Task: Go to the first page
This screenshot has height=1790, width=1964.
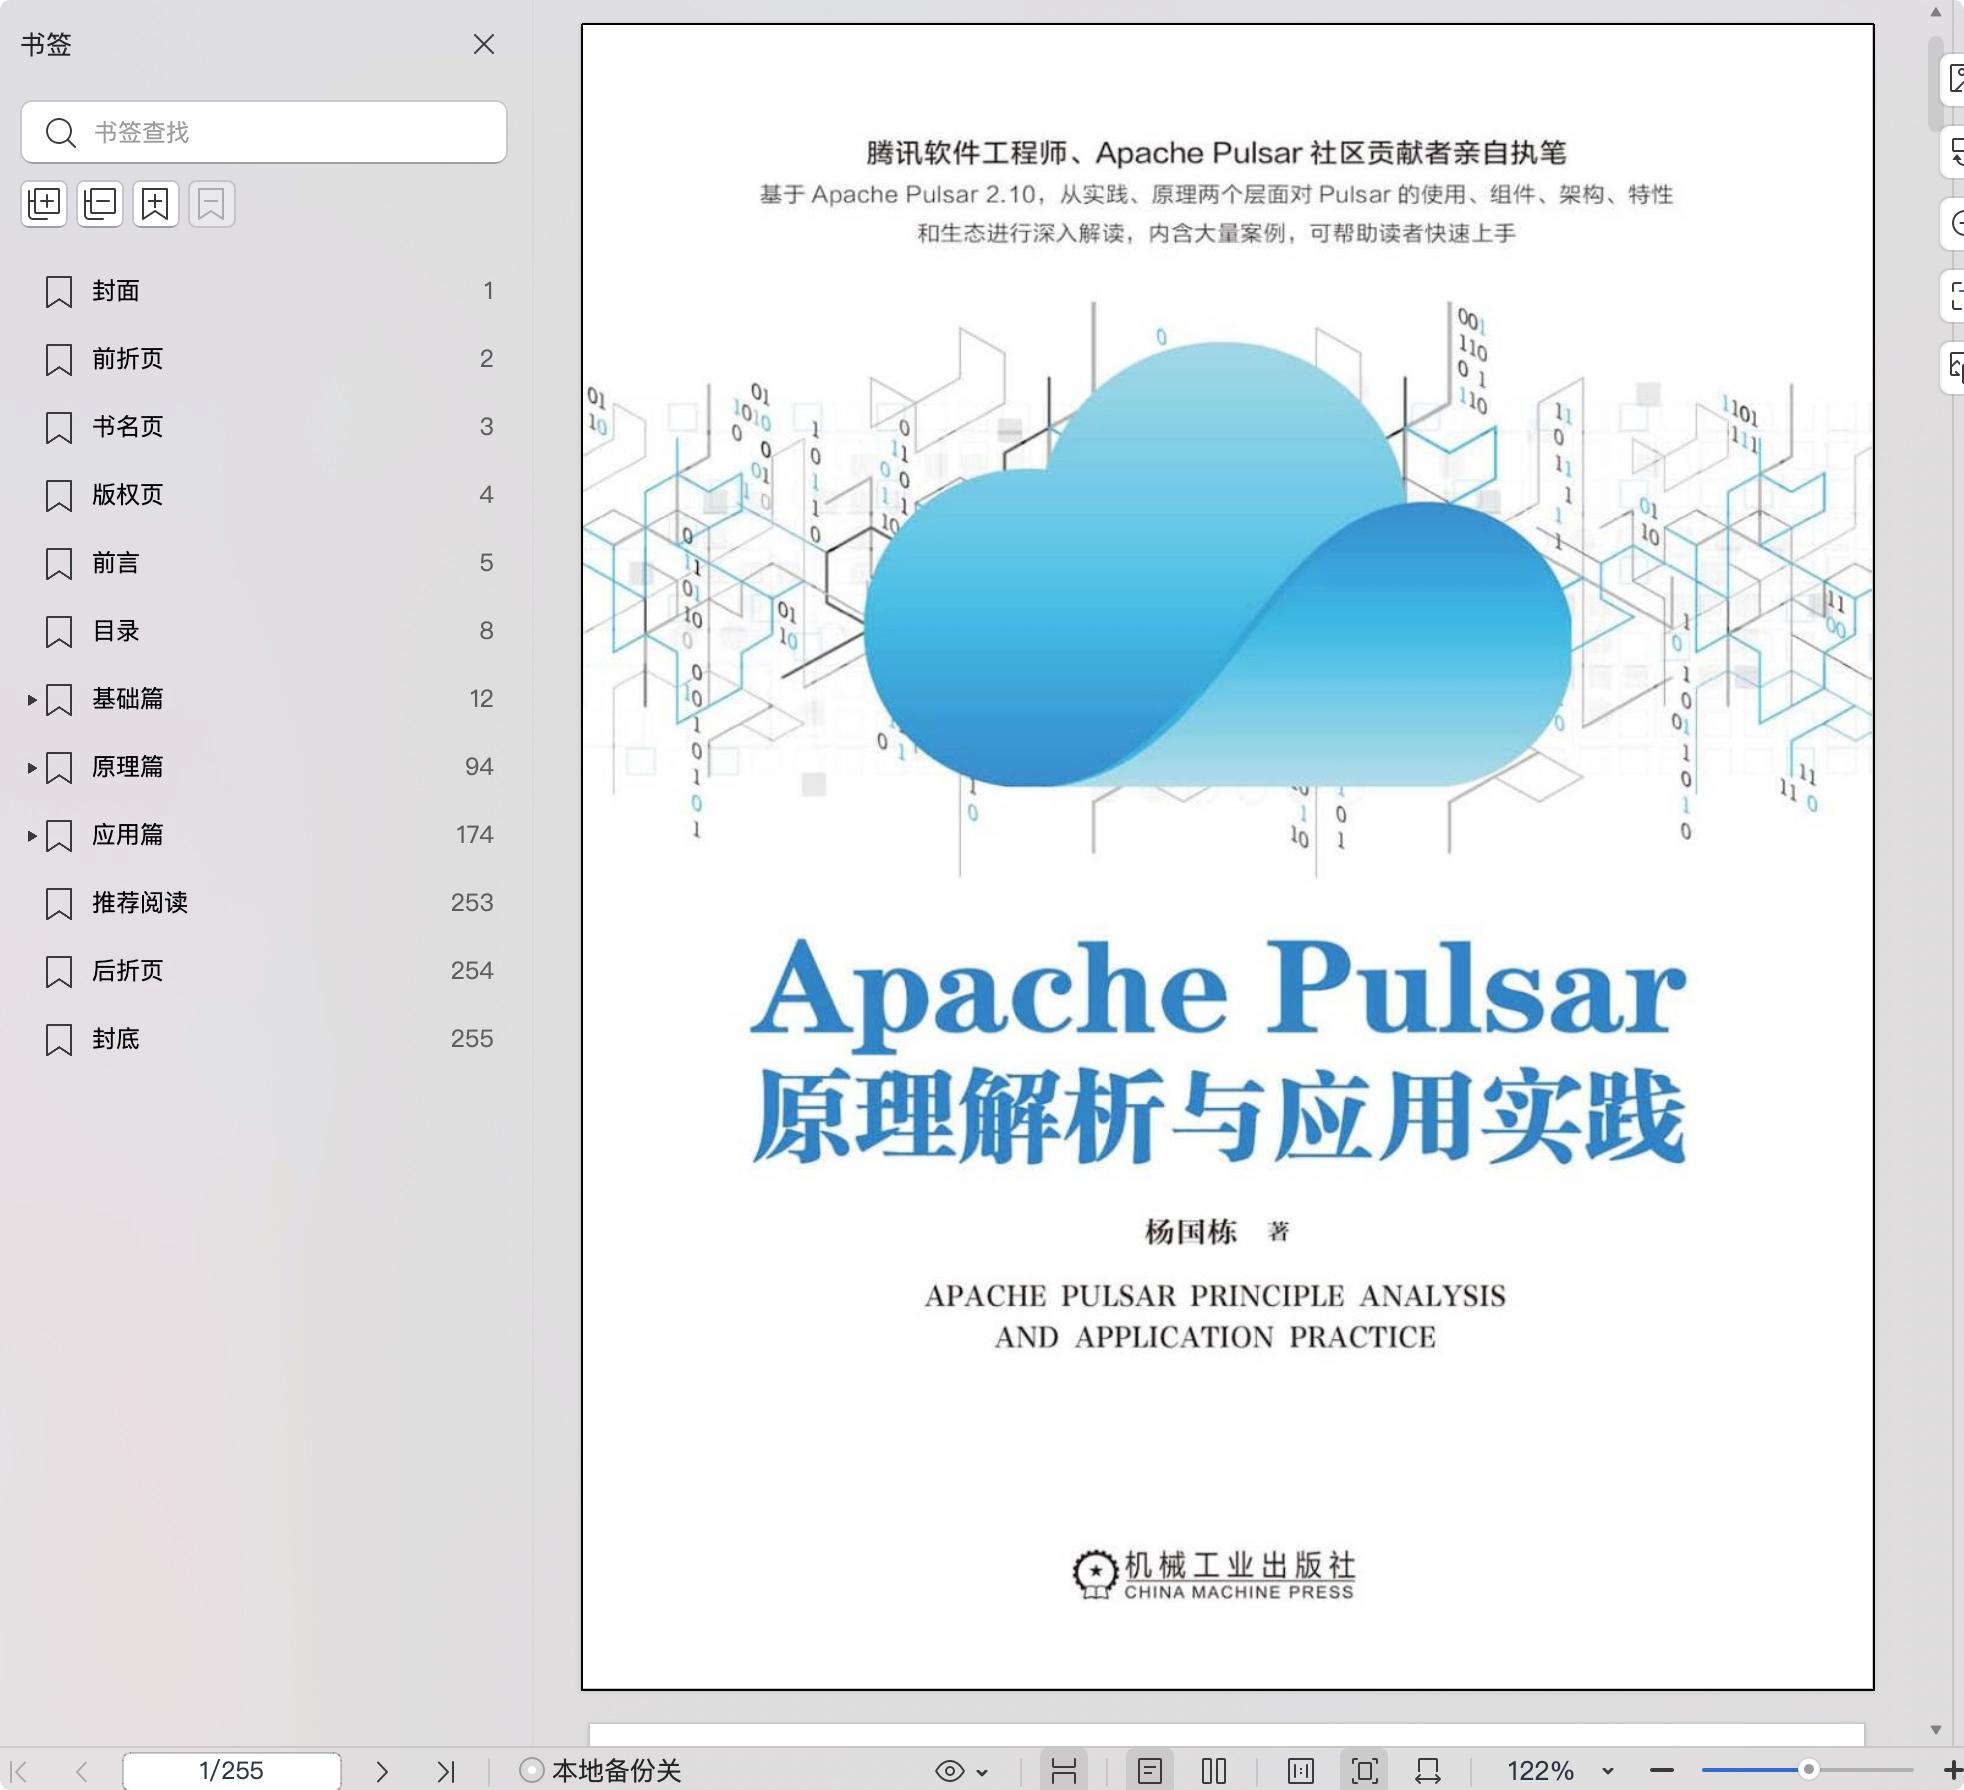Action: tap(19, 1771)
